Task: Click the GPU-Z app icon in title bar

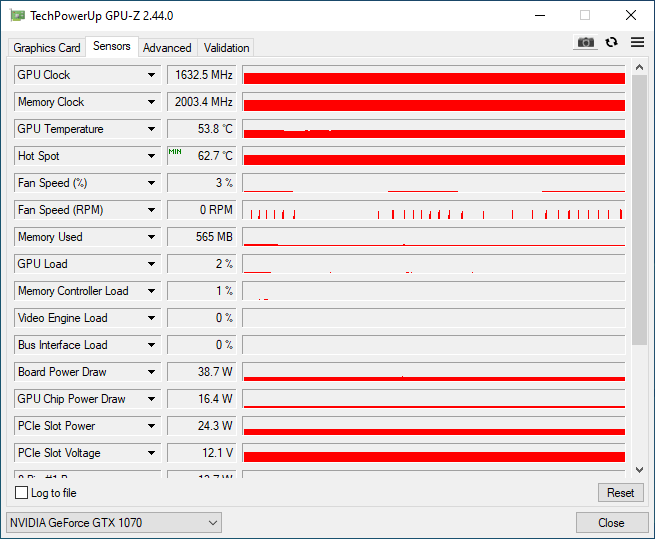Action: tap(17, 15)
